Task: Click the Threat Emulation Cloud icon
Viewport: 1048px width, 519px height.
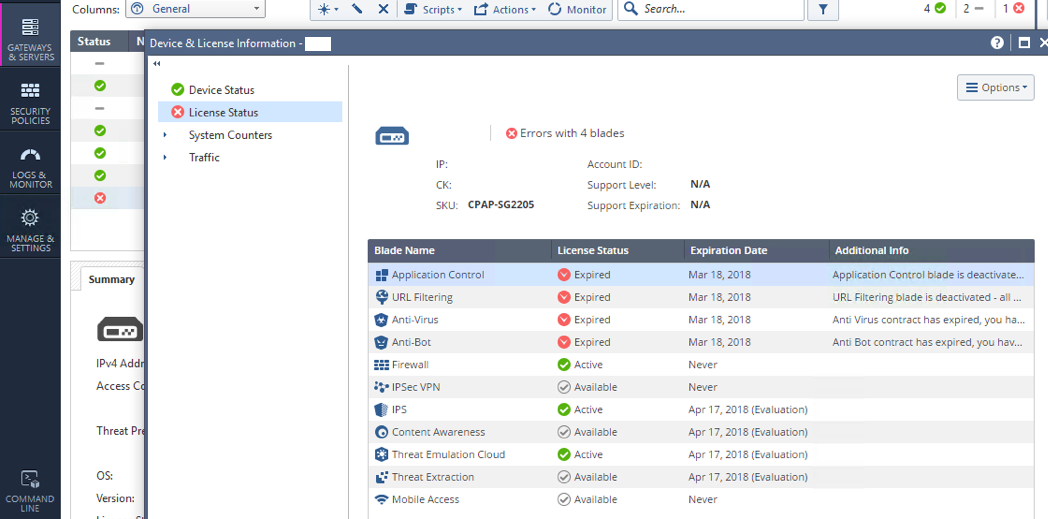Action: [382, 455]
